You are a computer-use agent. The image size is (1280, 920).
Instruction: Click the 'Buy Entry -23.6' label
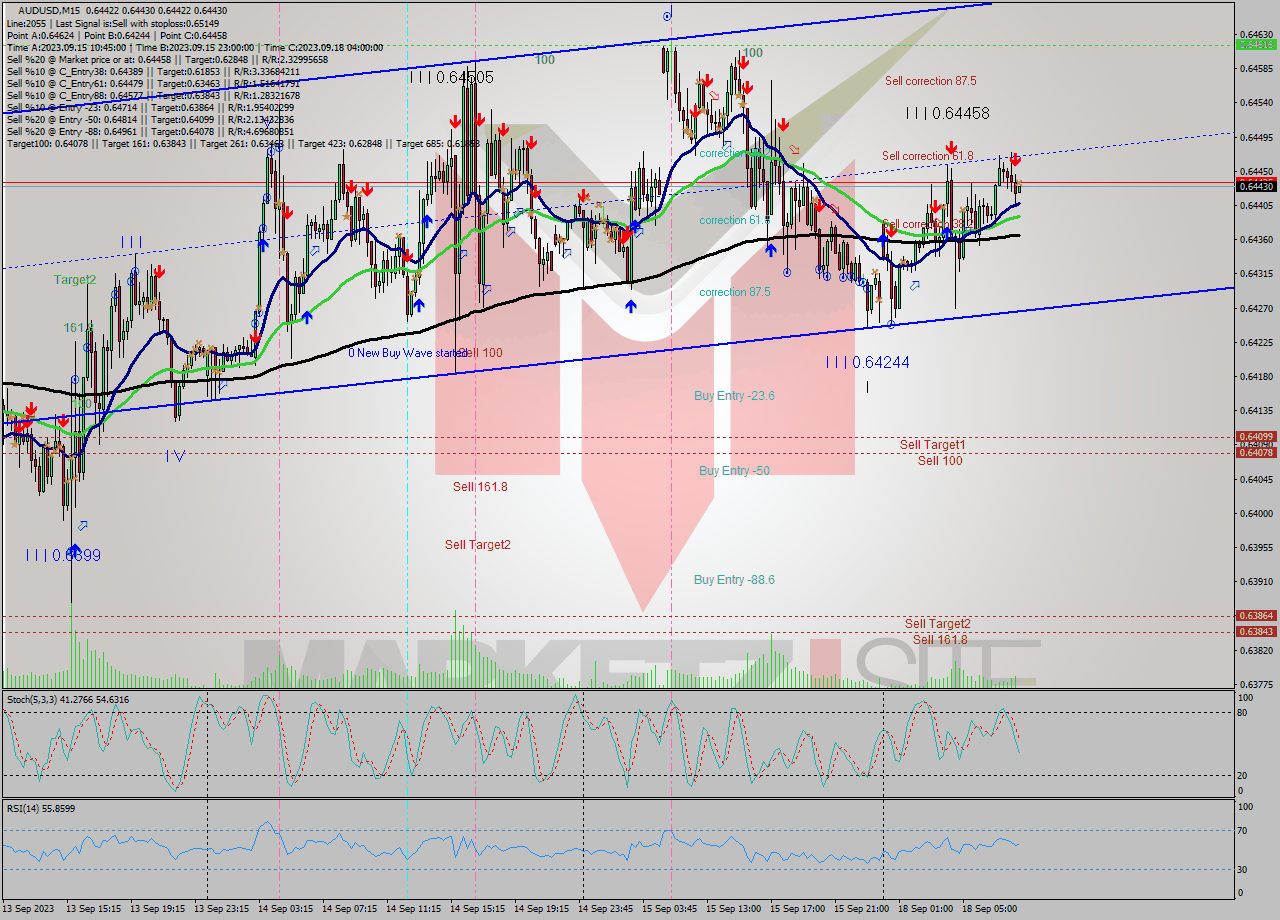[x=734, y=396]
